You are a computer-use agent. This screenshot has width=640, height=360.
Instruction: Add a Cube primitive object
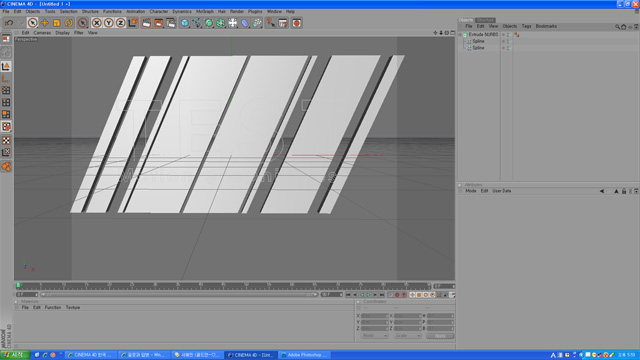[x=184, y=23]
